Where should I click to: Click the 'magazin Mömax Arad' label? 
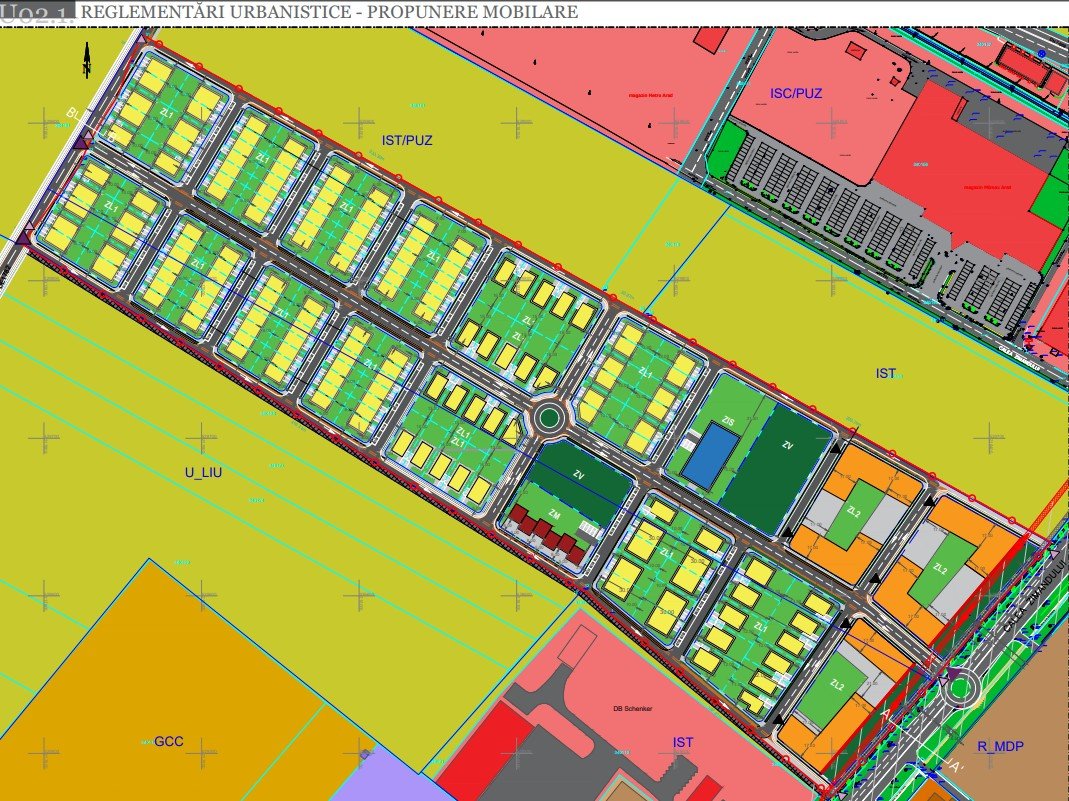pos(987,187)
